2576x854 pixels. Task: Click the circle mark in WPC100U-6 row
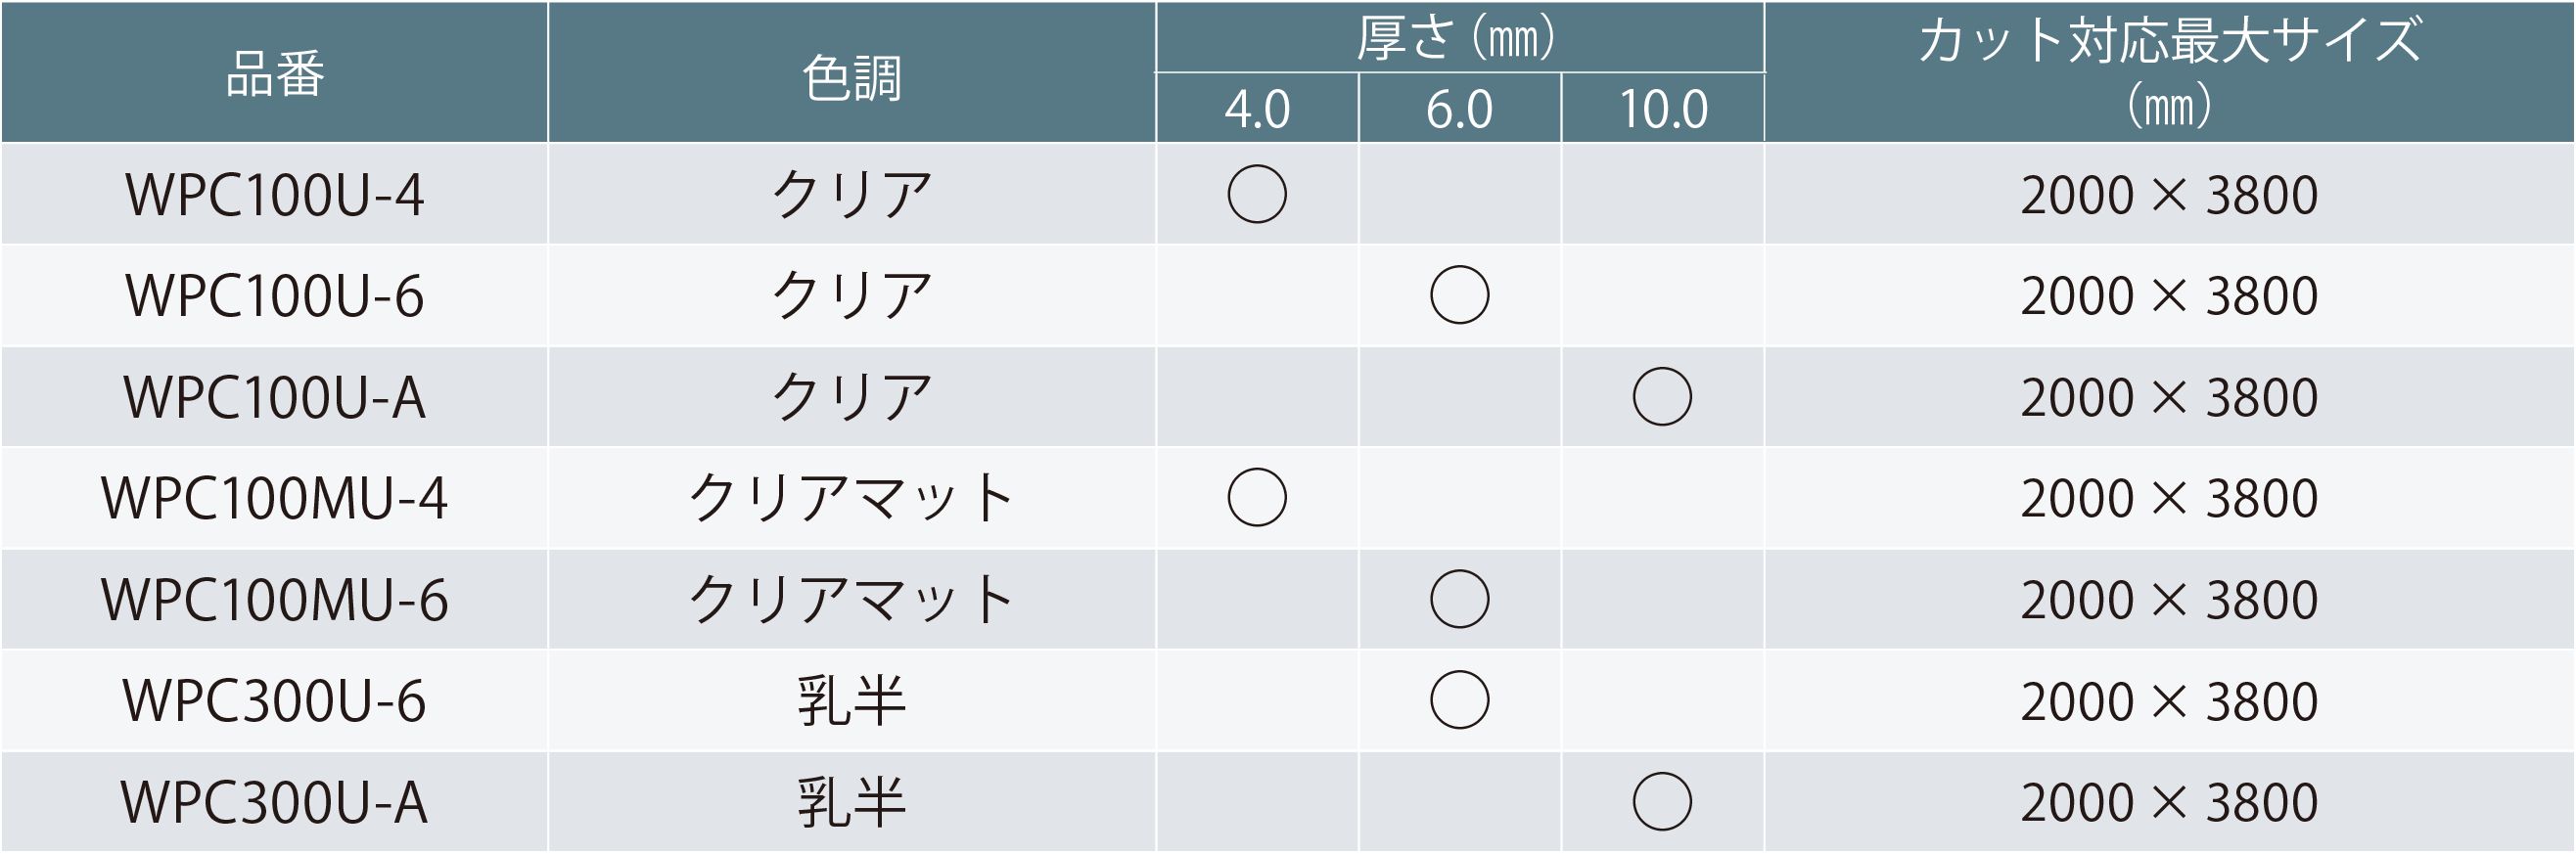[1459, 295]
